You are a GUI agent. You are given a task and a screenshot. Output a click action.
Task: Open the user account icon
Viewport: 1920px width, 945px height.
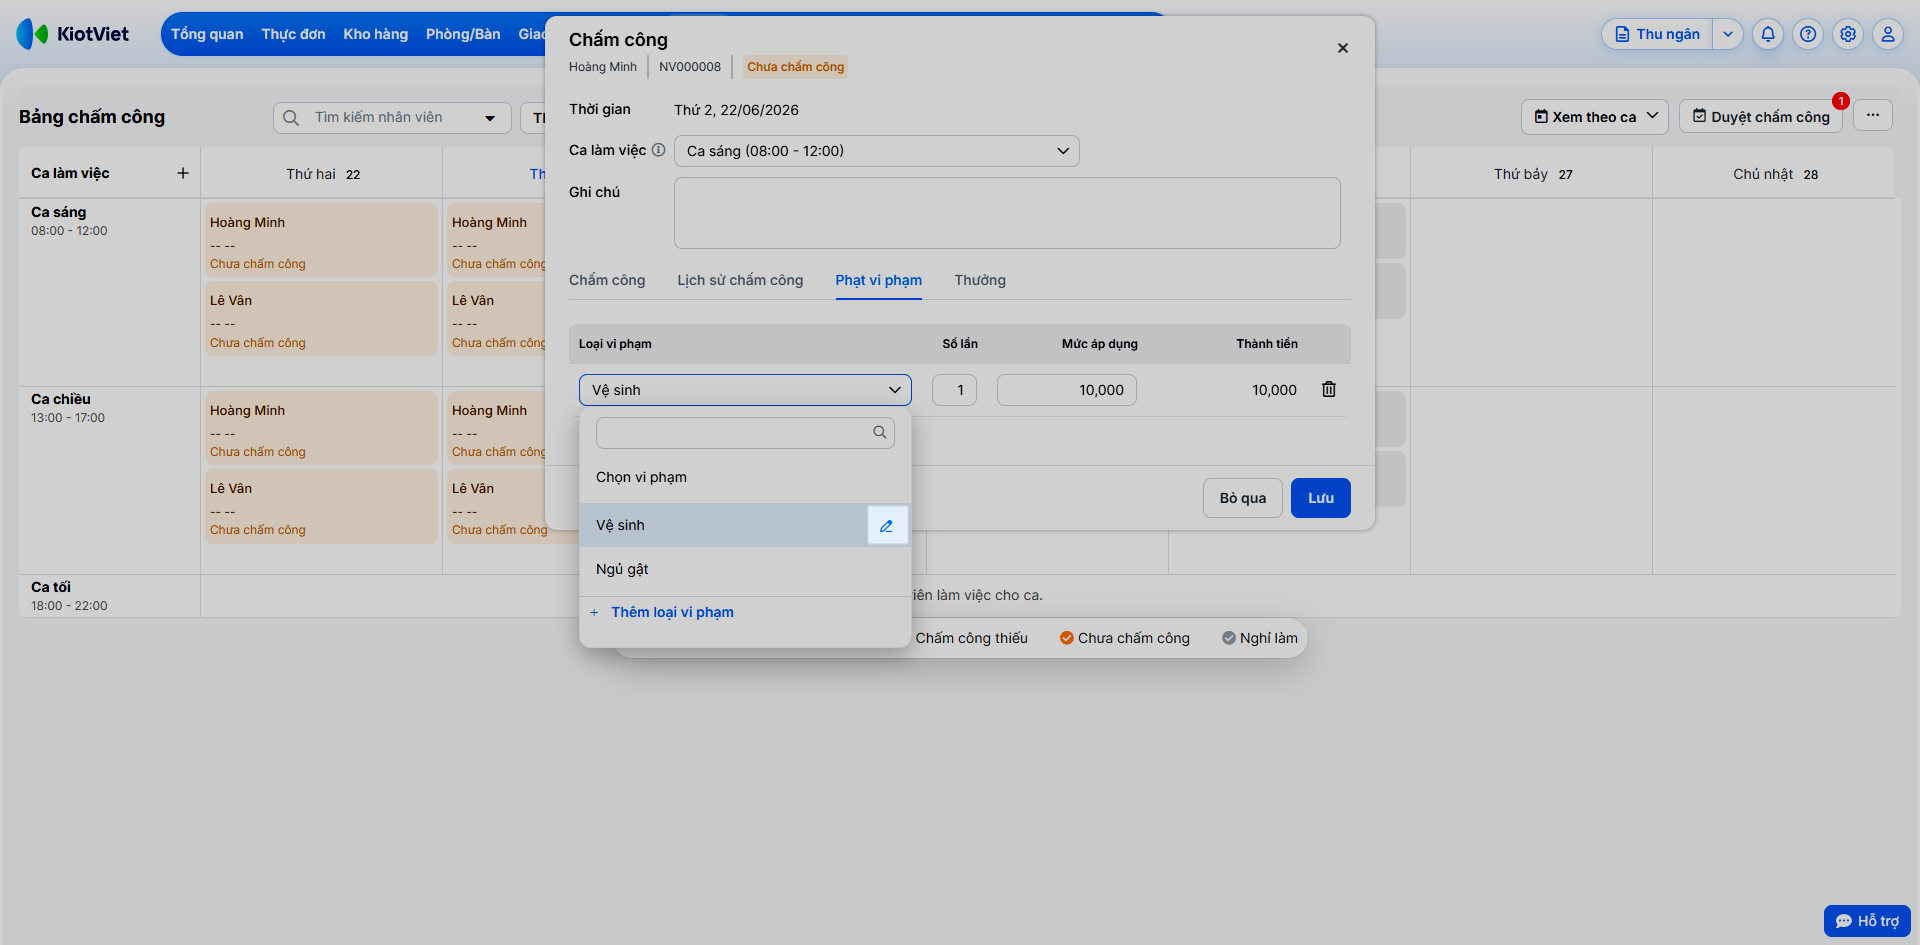coord(1888,34)
